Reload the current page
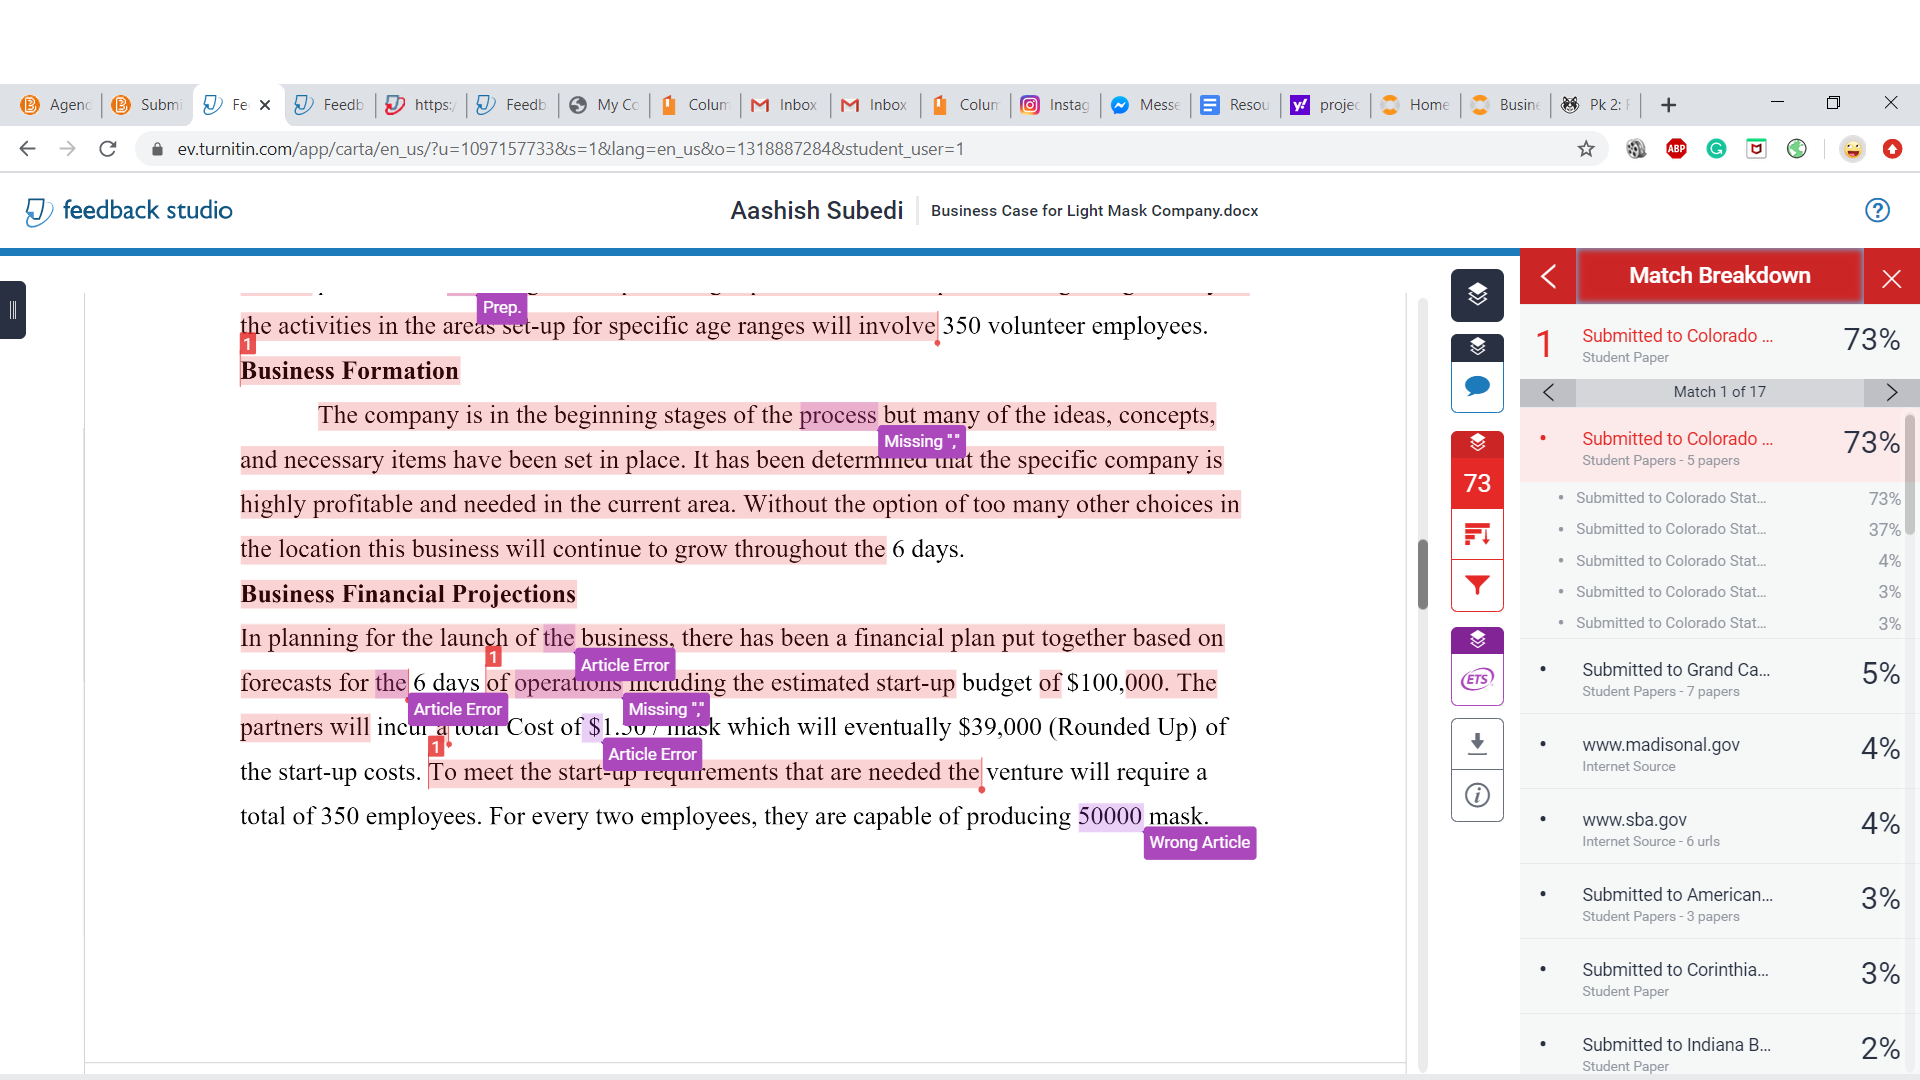1920x1080 pixels. pos(108,149)
